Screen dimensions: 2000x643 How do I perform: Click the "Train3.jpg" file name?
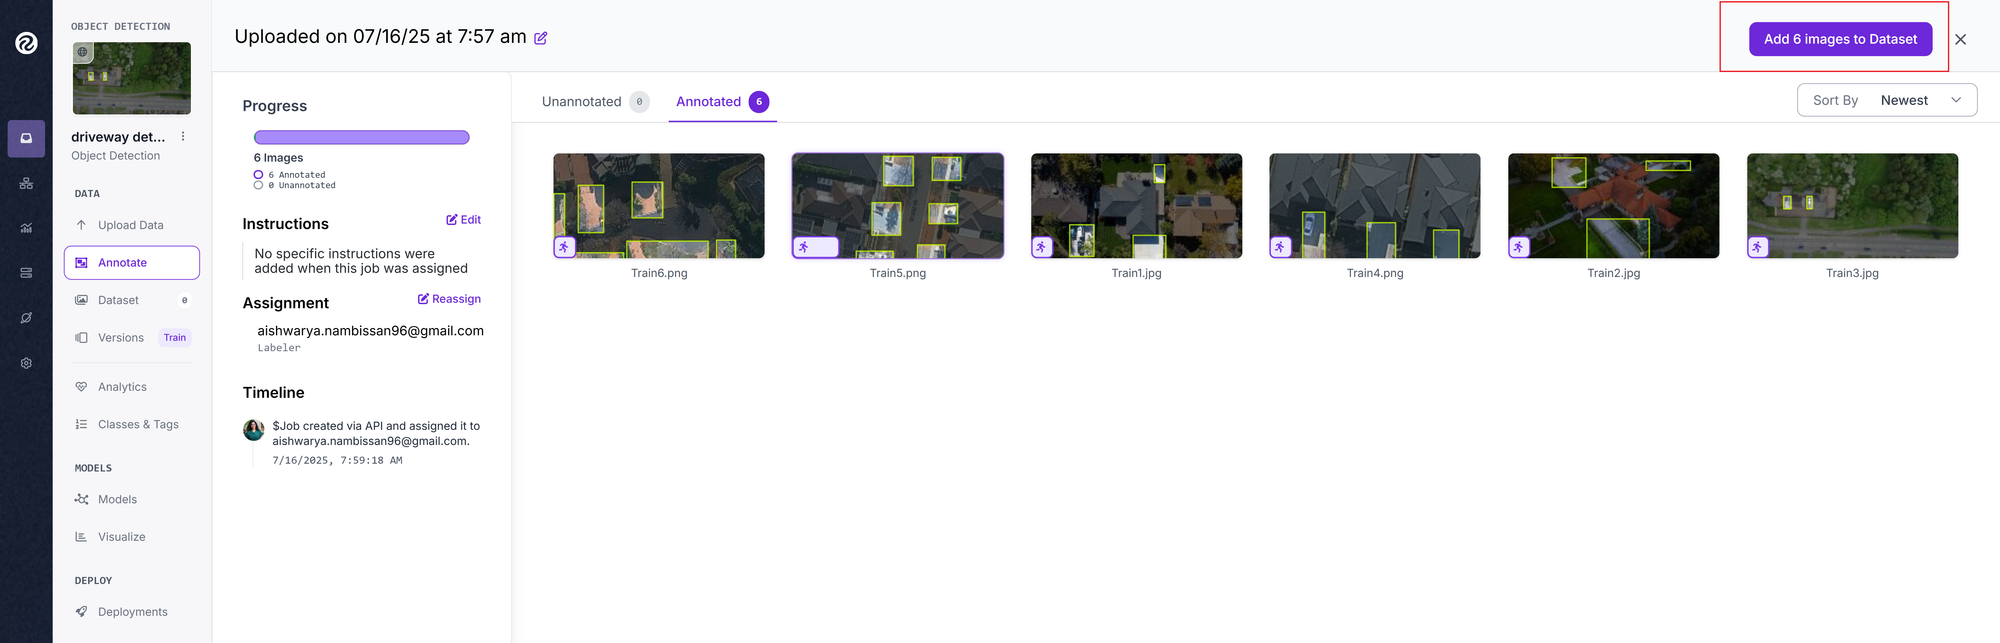[1852, 273]
